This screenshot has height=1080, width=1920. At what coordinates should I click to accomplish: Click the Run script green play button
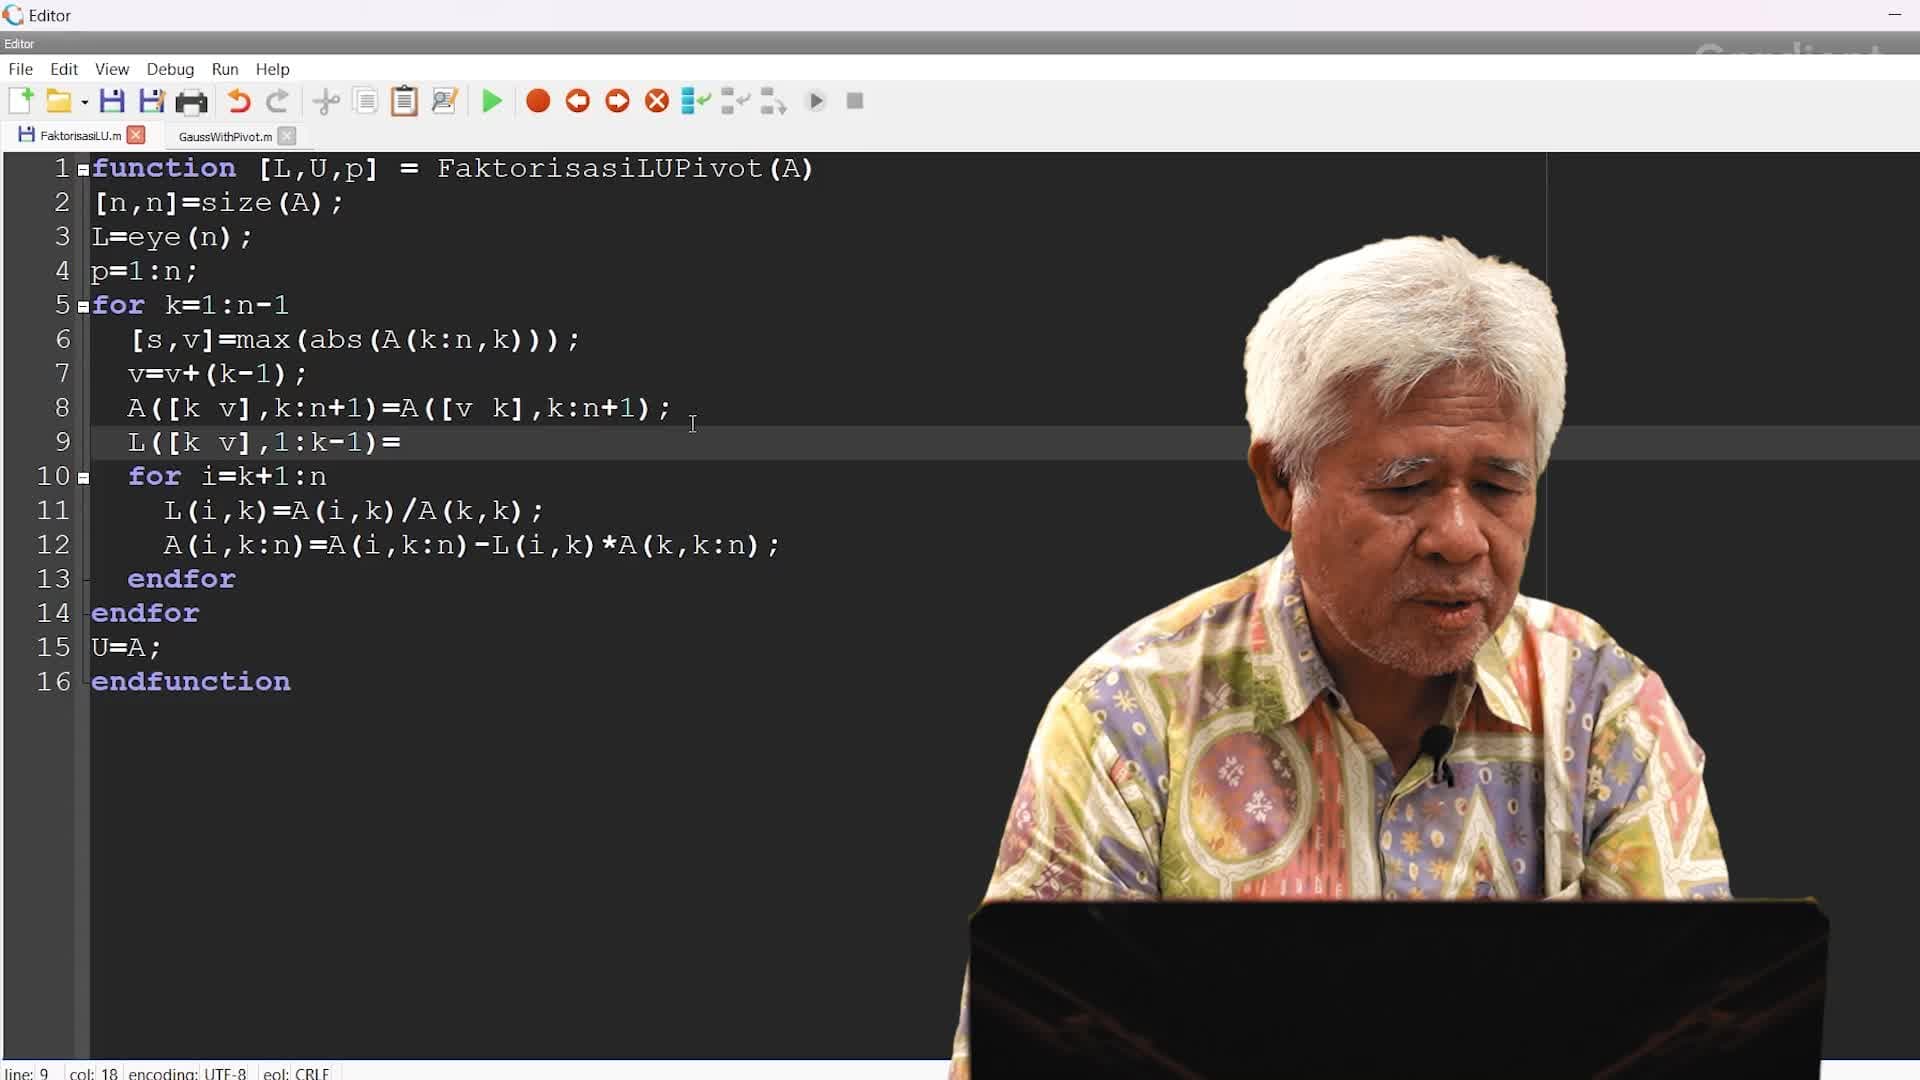click(491, 100)
